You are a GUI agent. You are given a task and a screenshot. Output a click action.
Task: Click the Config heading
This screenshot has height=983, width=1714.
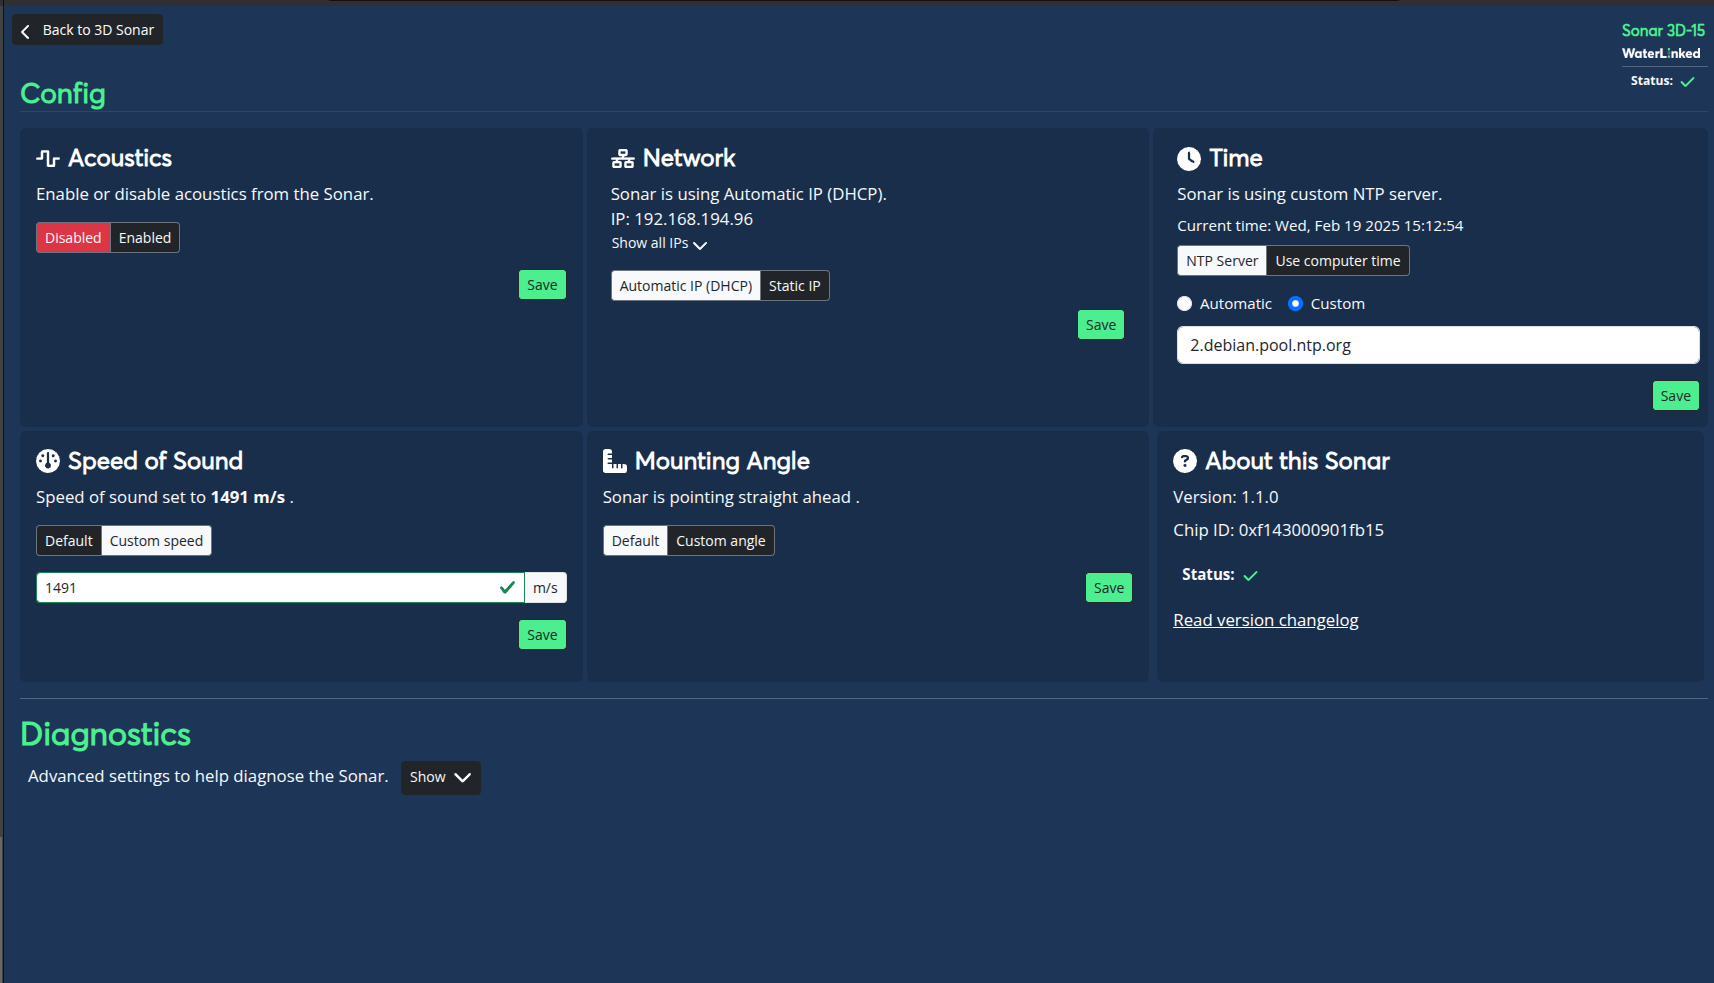tap(63, 94)
